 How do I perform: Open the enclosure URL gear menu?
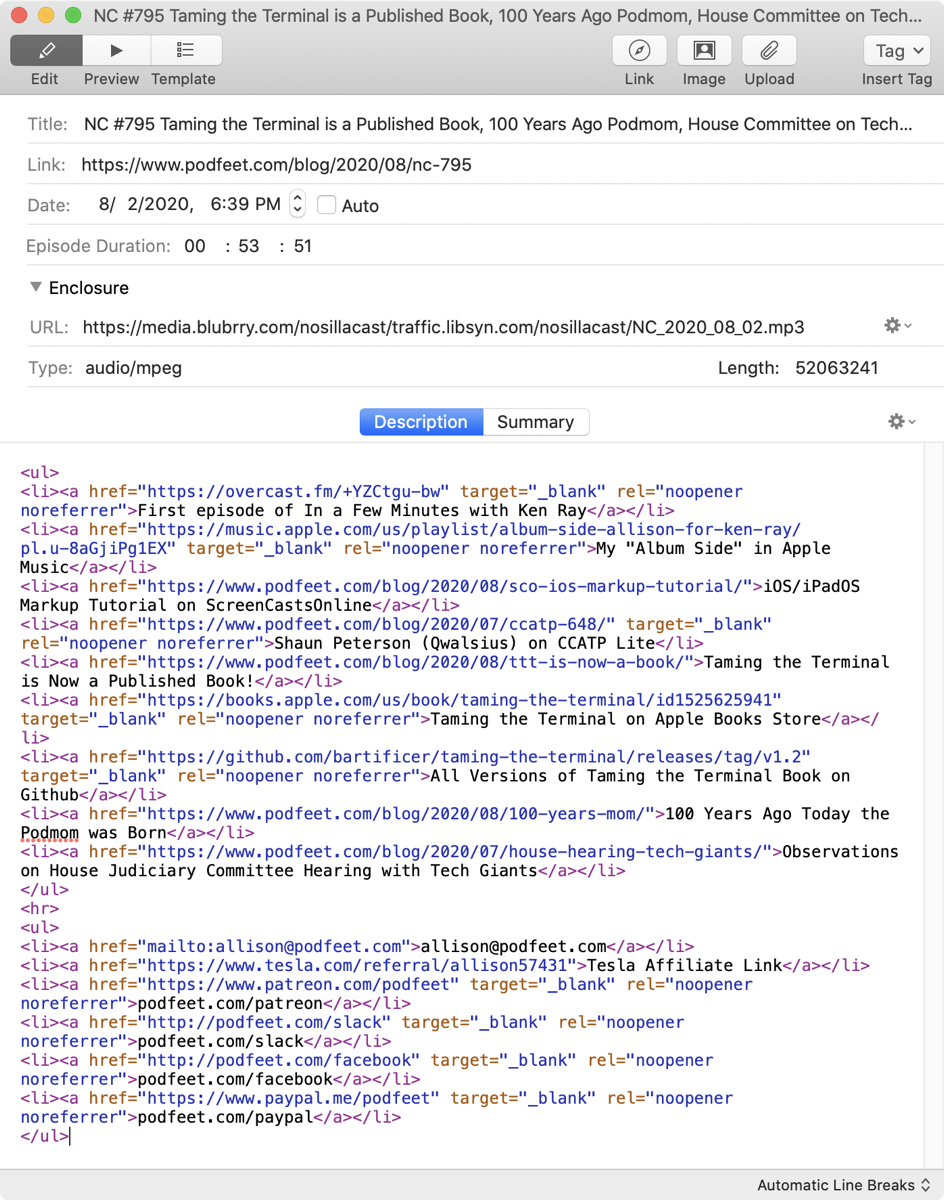(897, 326)
